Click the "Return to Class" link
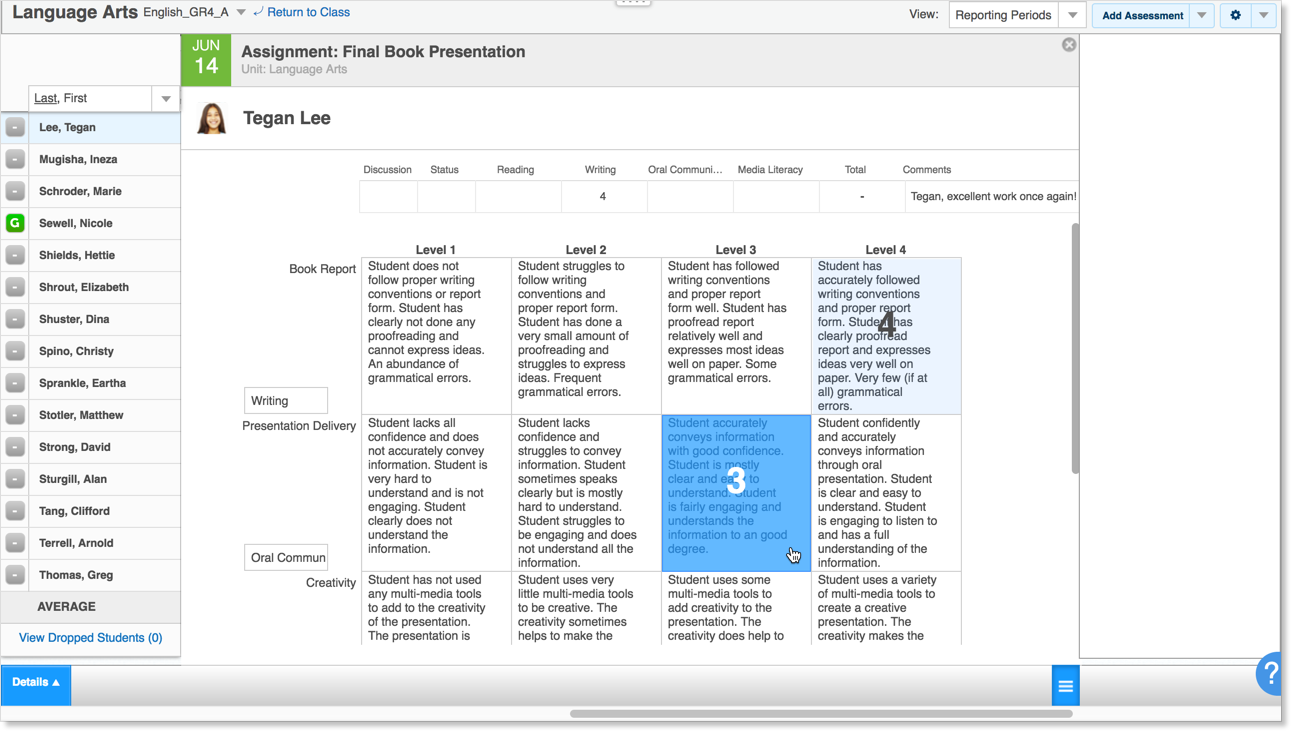This screenshot has height=732, width=1292. [310, 12]
